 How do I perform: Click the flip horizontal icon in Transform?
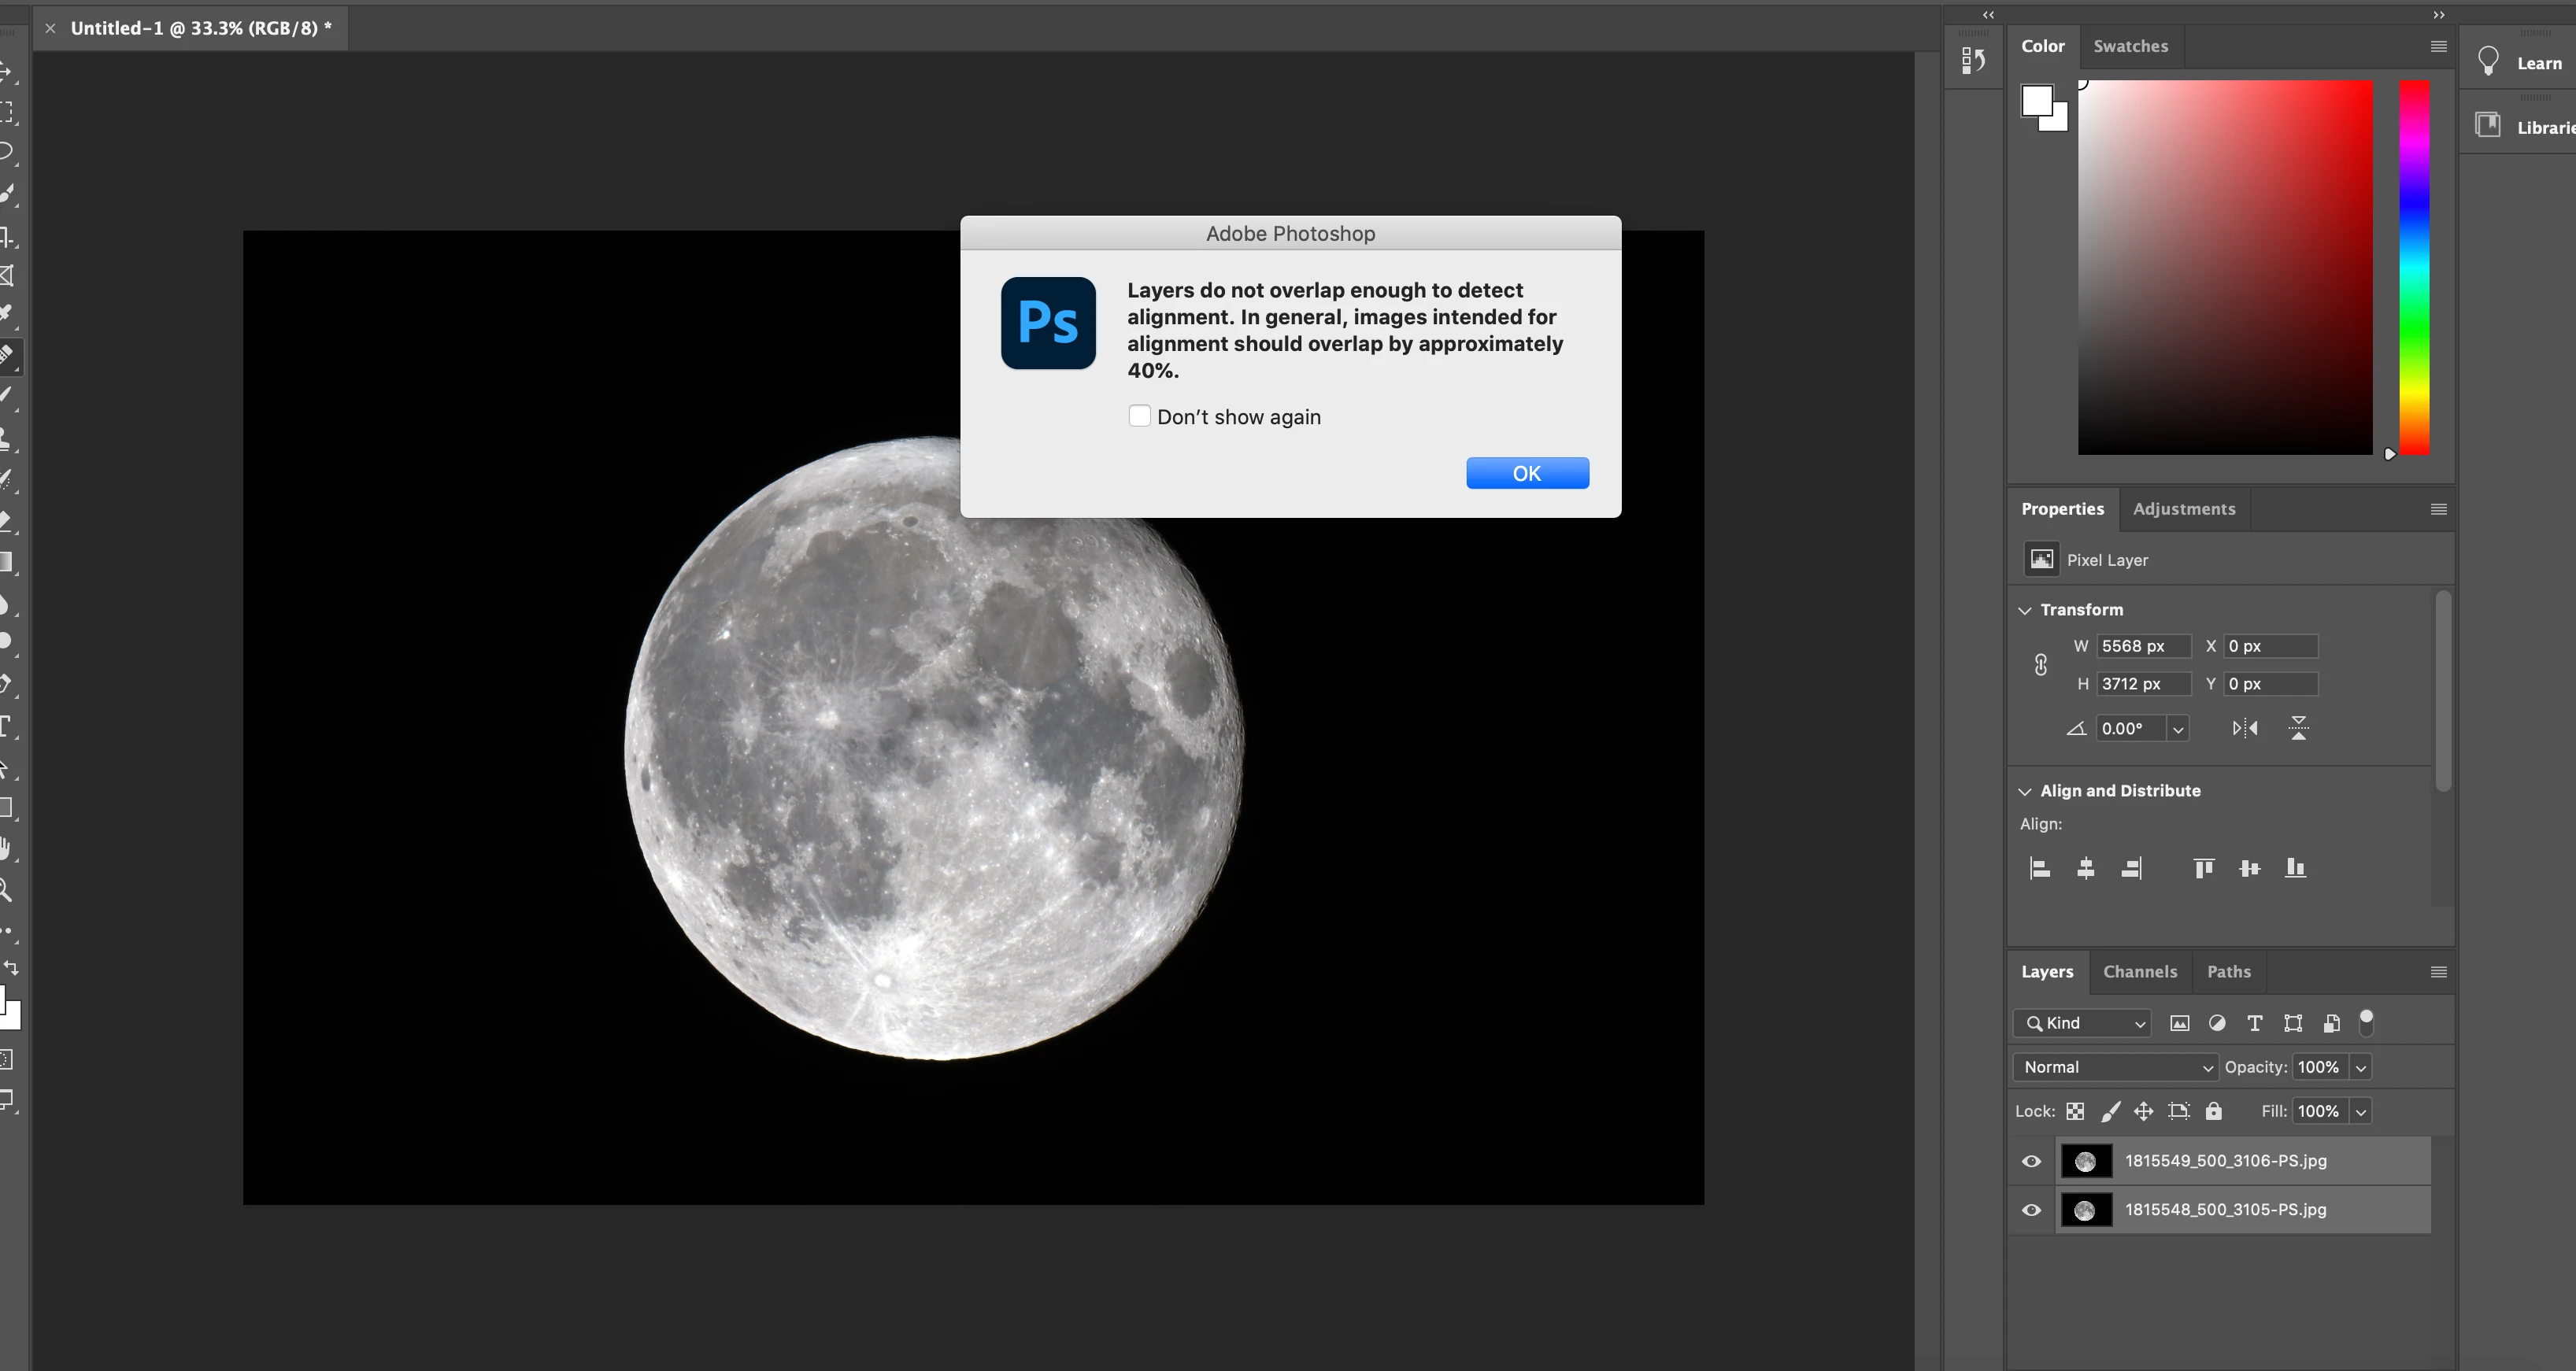pyautogui.click(x=2244, y=728)
